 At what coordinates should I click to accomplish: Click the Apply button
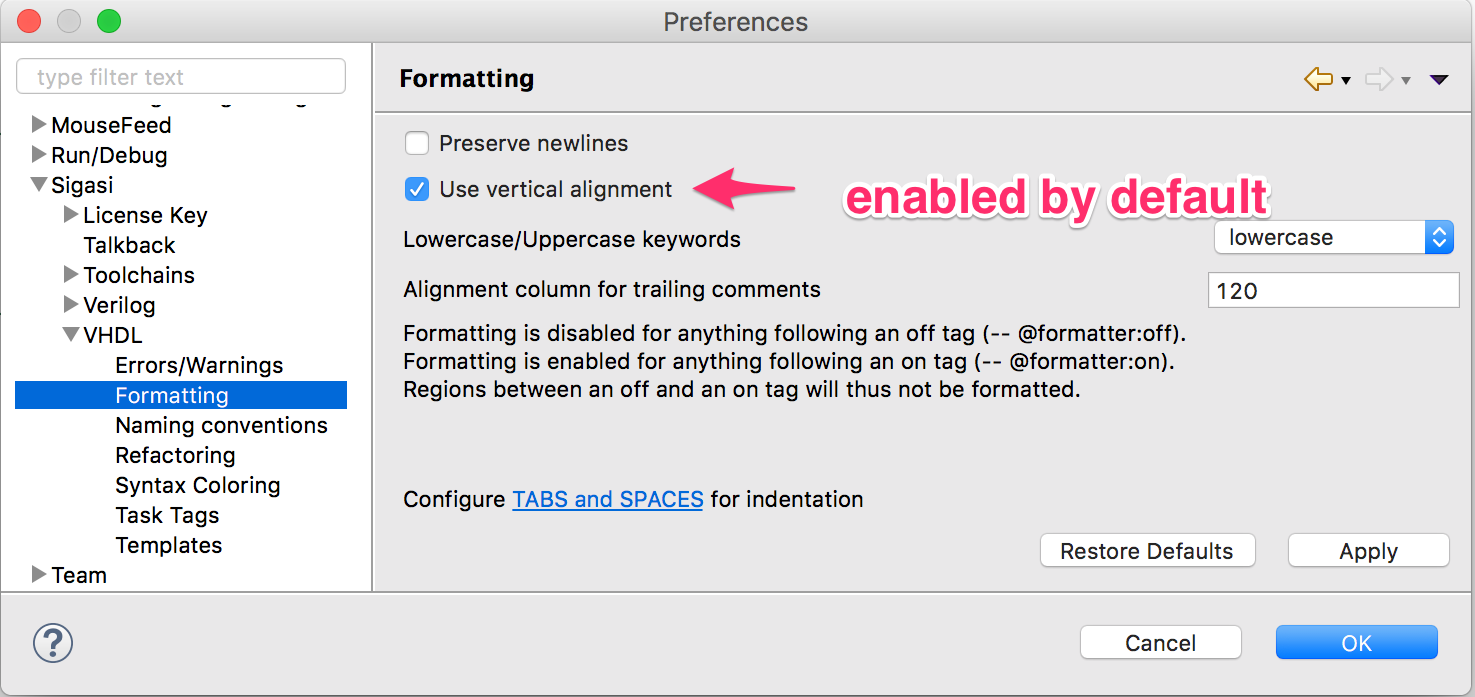[x=1368, y=551]
